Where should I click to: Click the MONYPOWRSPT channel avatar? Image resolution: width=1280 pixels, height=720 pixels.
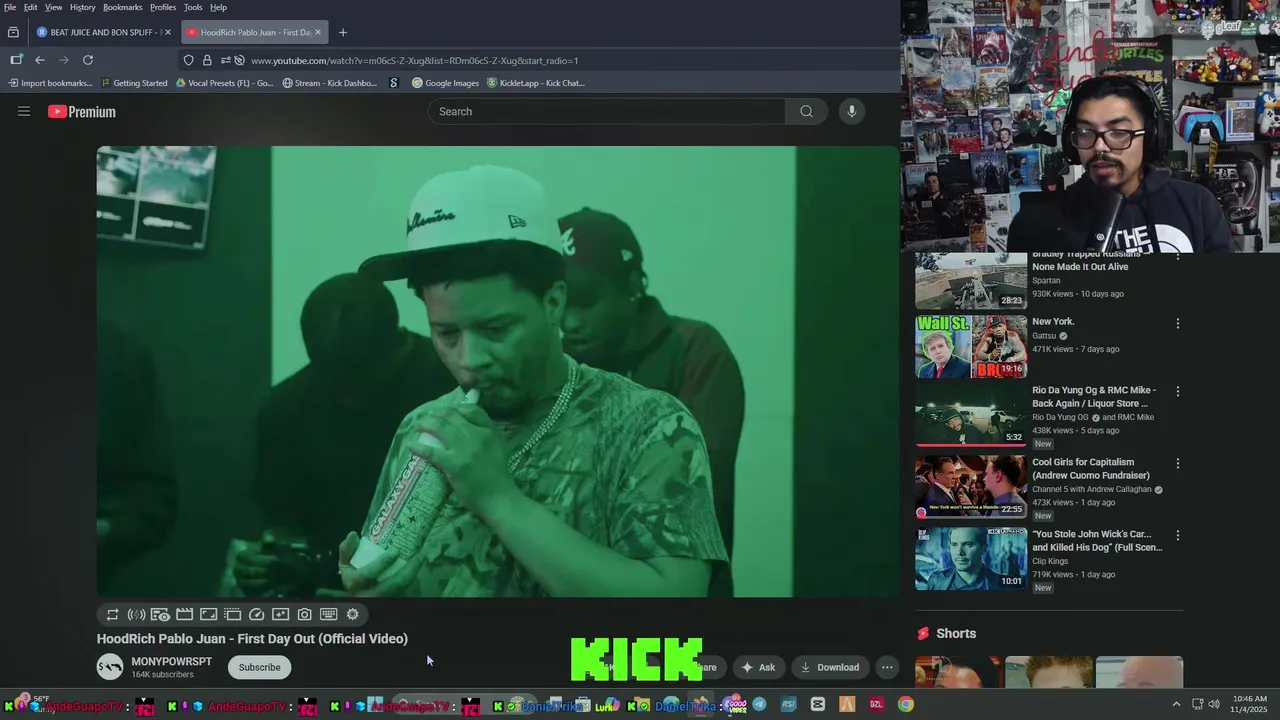[x=110, y=667]
